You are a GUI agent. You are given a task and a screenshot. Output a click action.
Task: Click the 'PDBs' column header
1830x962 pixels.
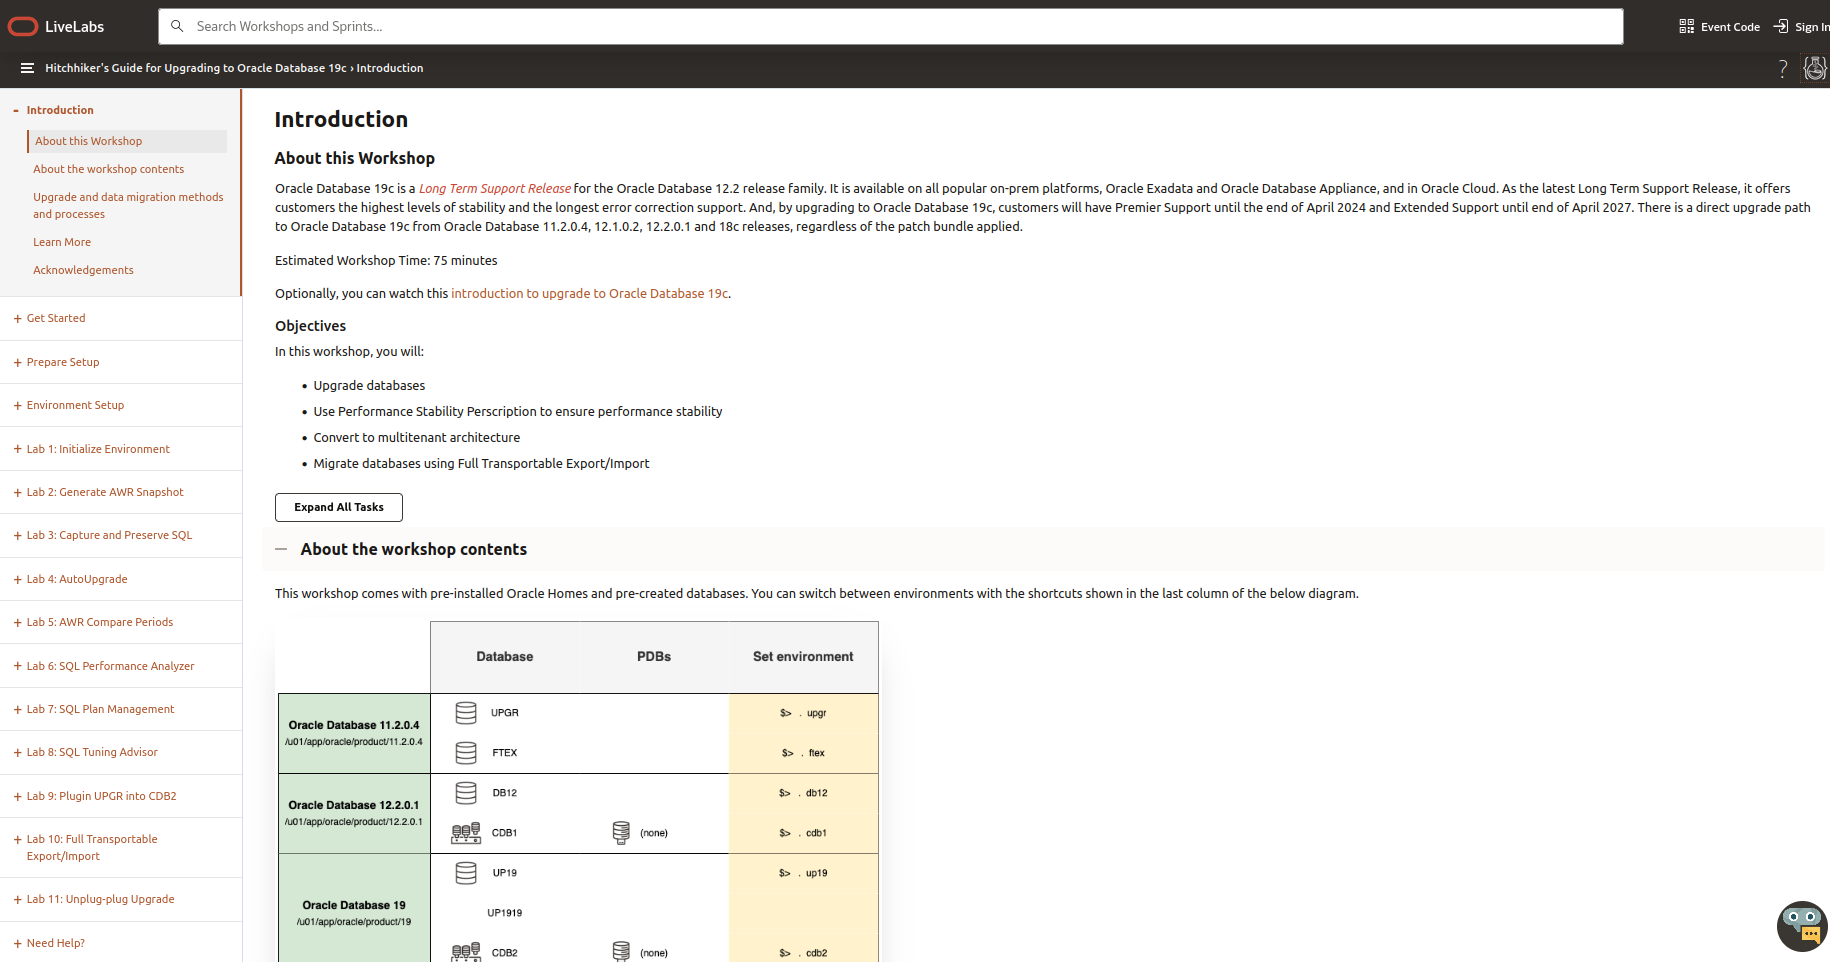click(654, 657)
